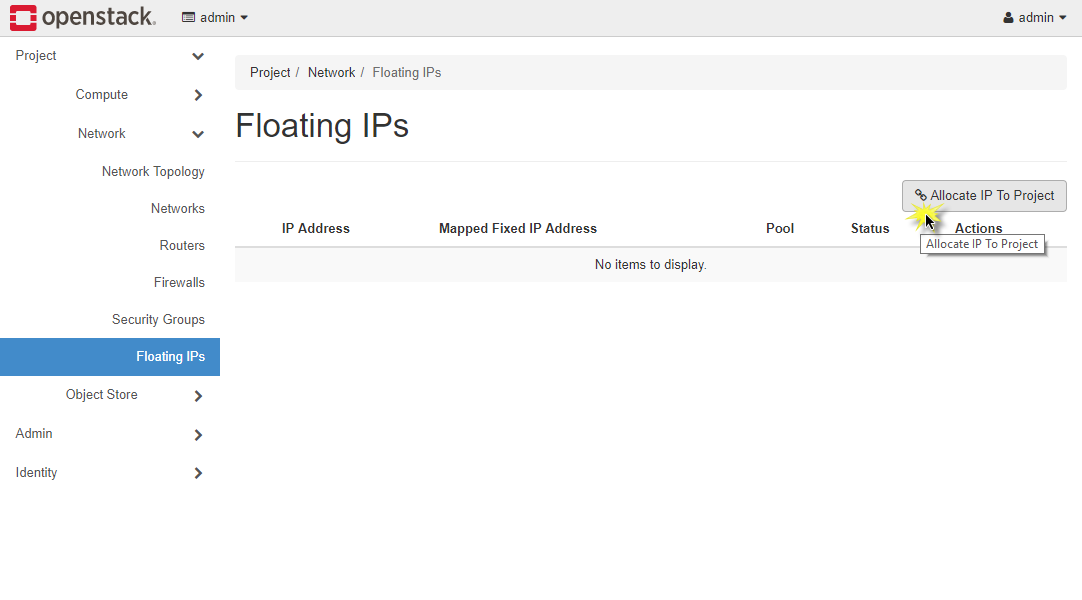1082x600 pixels.
Task: Select the highlighted Floating IPs sidebar entry
Action: [170, 357]
